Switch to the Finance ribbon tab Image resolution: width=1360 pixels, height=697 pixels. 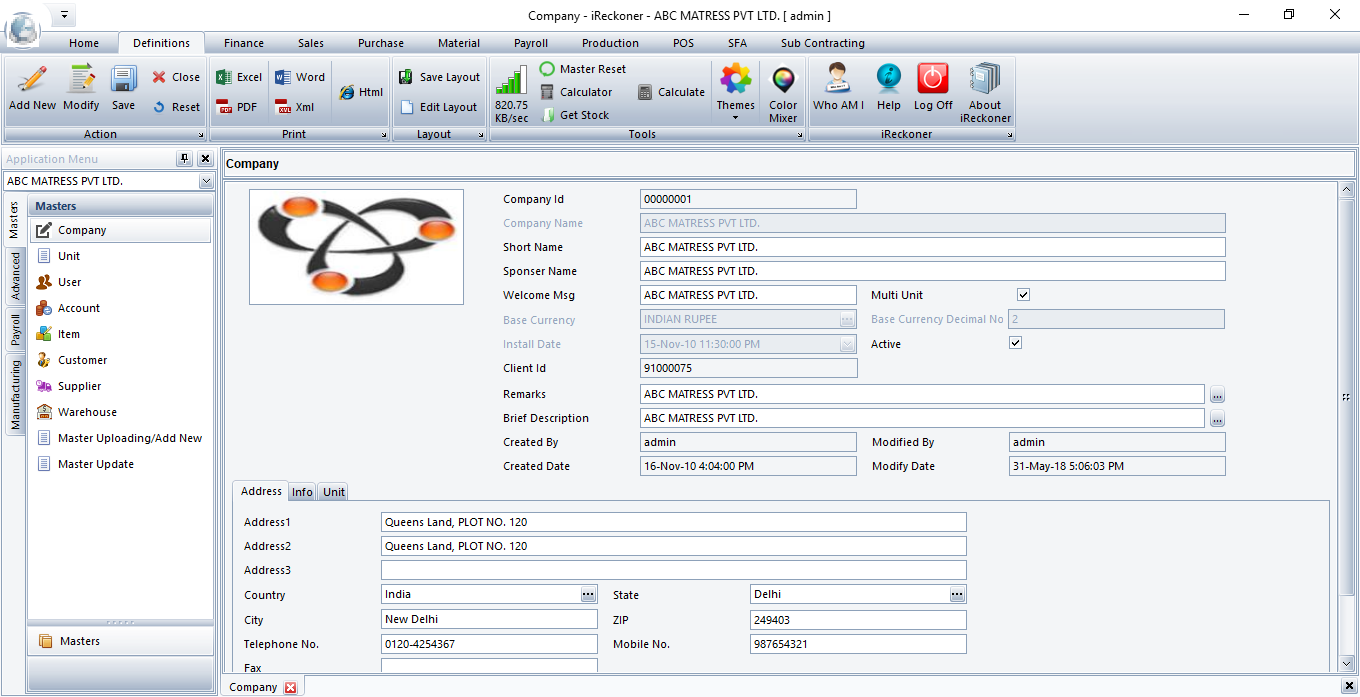[244, 43]
